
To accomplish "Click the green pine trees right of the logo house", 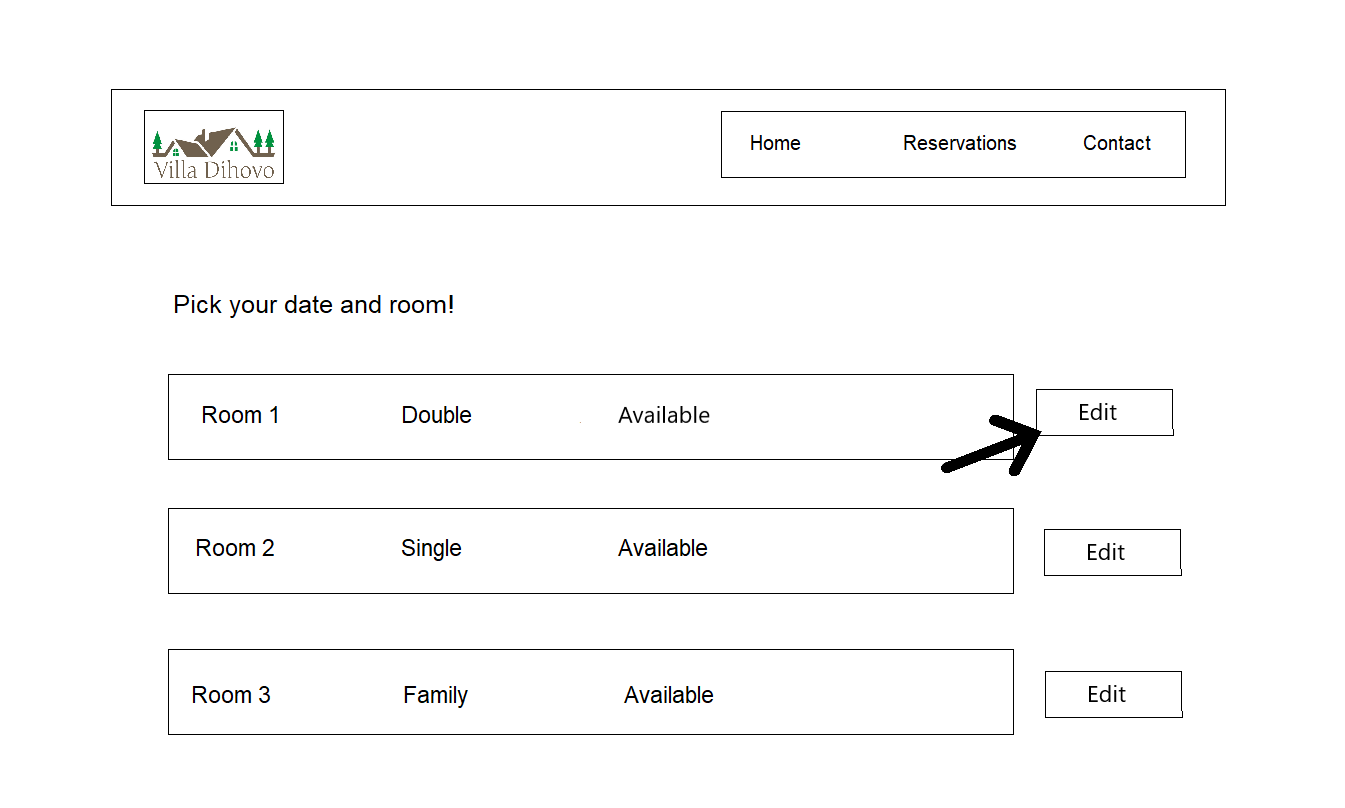I will [x=264, y=142].
